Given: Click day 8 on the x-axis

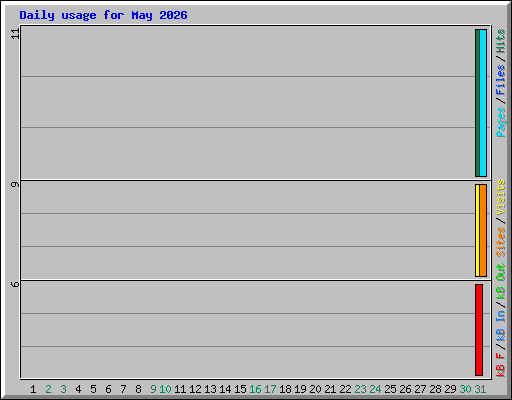Looking at the screenshot, I should 138,389.
